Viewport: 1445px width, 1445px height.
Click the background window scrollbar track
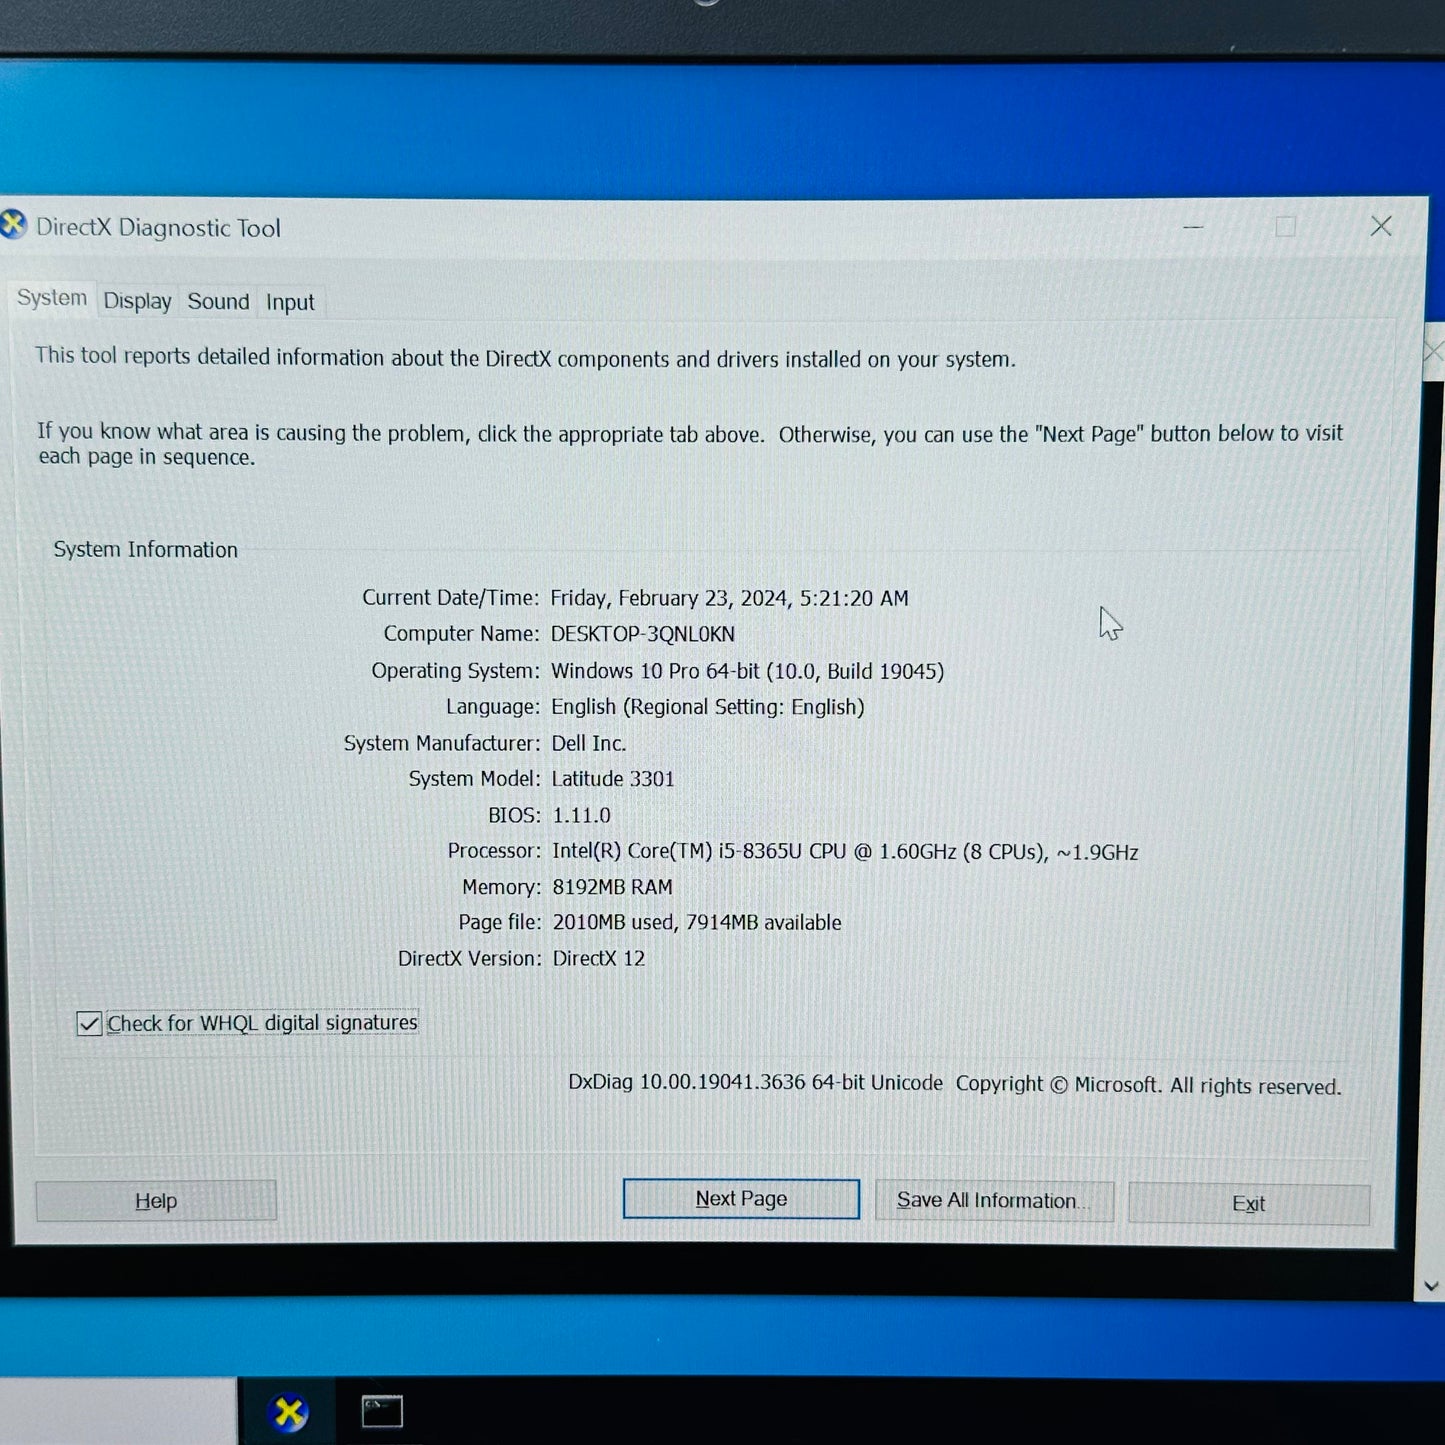click(x=1430, y=800)
